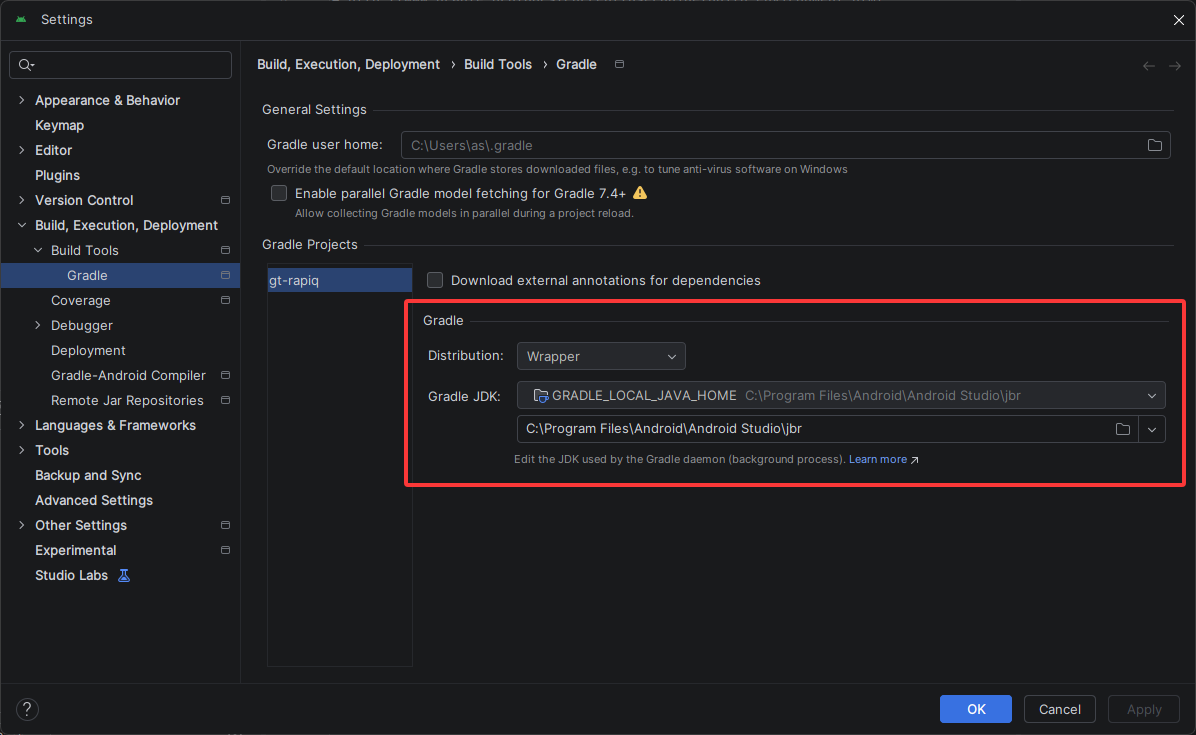The height and width of the screenshot is (735, 1196).
Task: Expand Appearance & Behavior section
Action: click(21, 100)
